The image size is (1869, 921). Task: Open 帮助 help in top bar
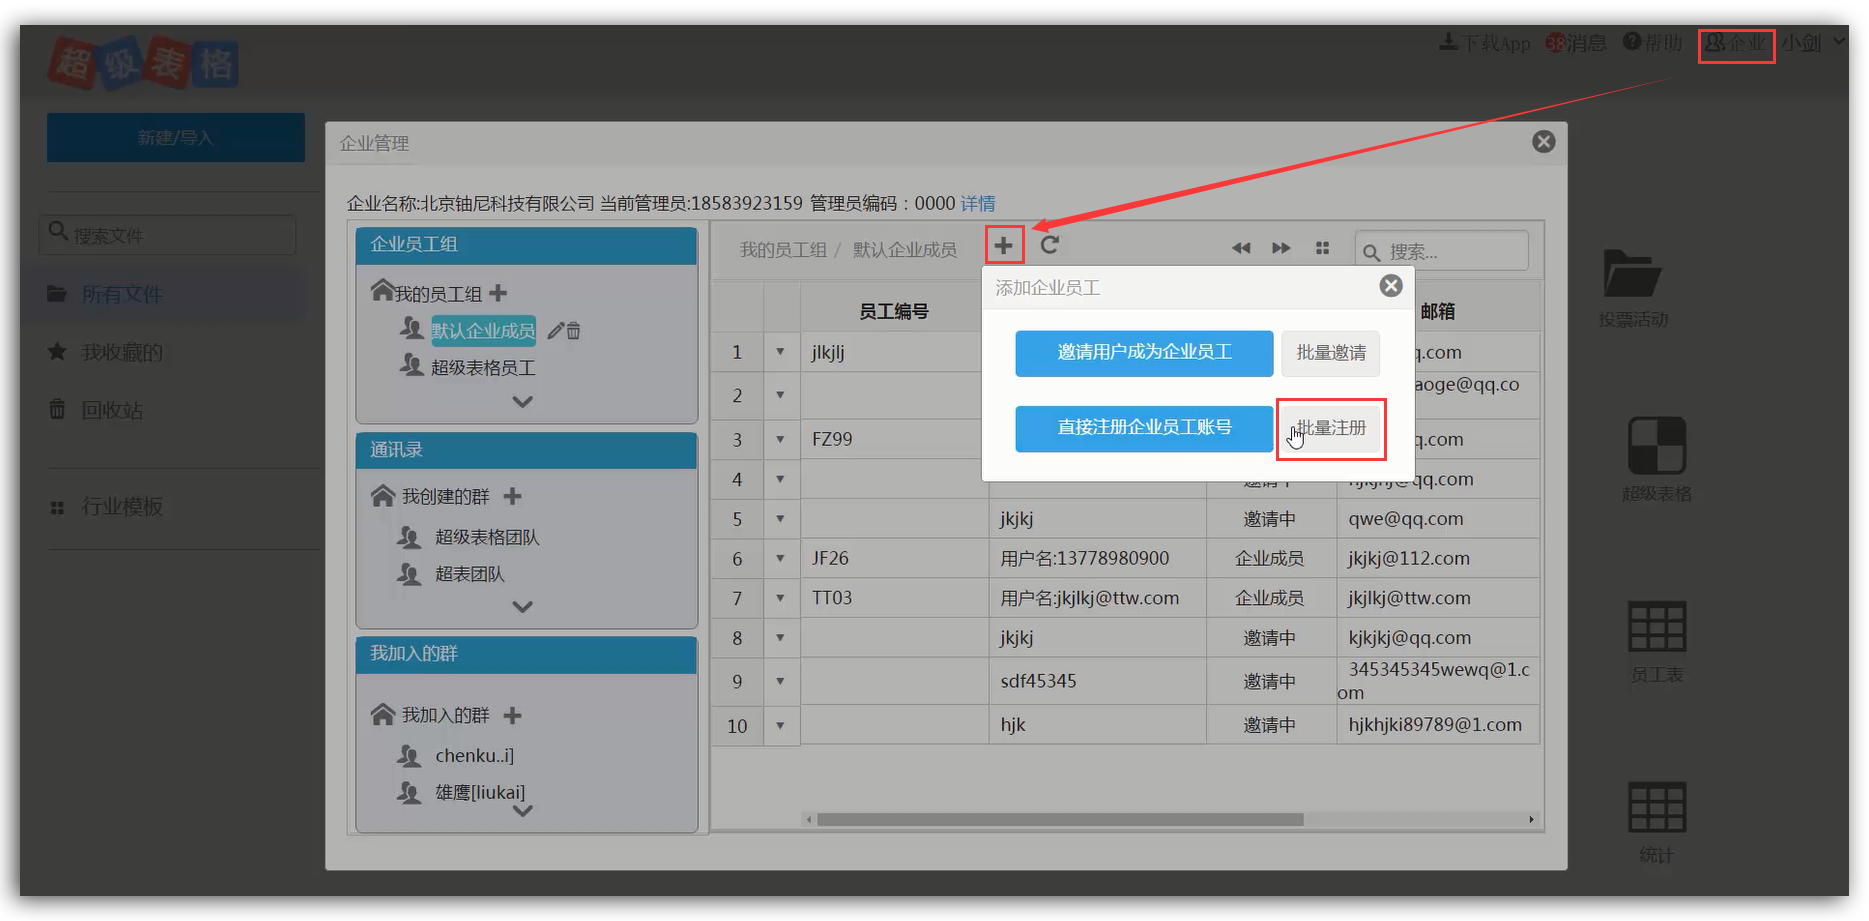coord(1652,43)
